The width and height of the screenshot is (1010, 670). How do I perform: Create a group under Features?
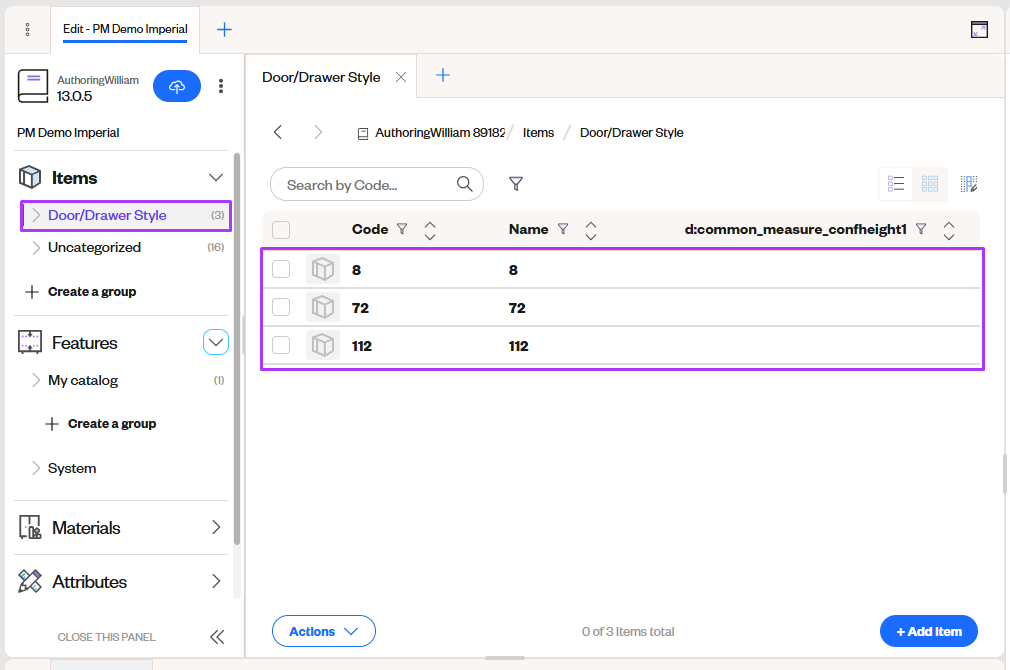pyautogui.click(x=100, y=424)
